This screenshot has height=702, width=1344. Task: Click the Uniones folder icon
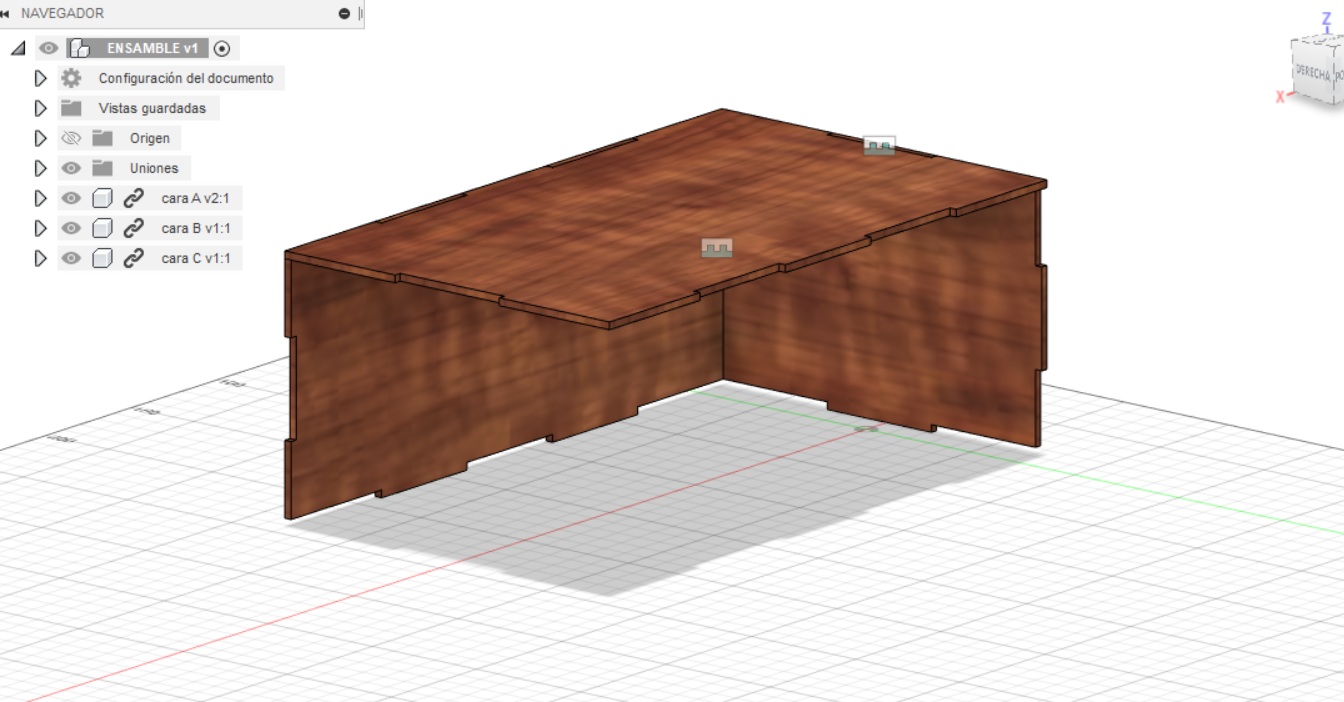point(103,168)
